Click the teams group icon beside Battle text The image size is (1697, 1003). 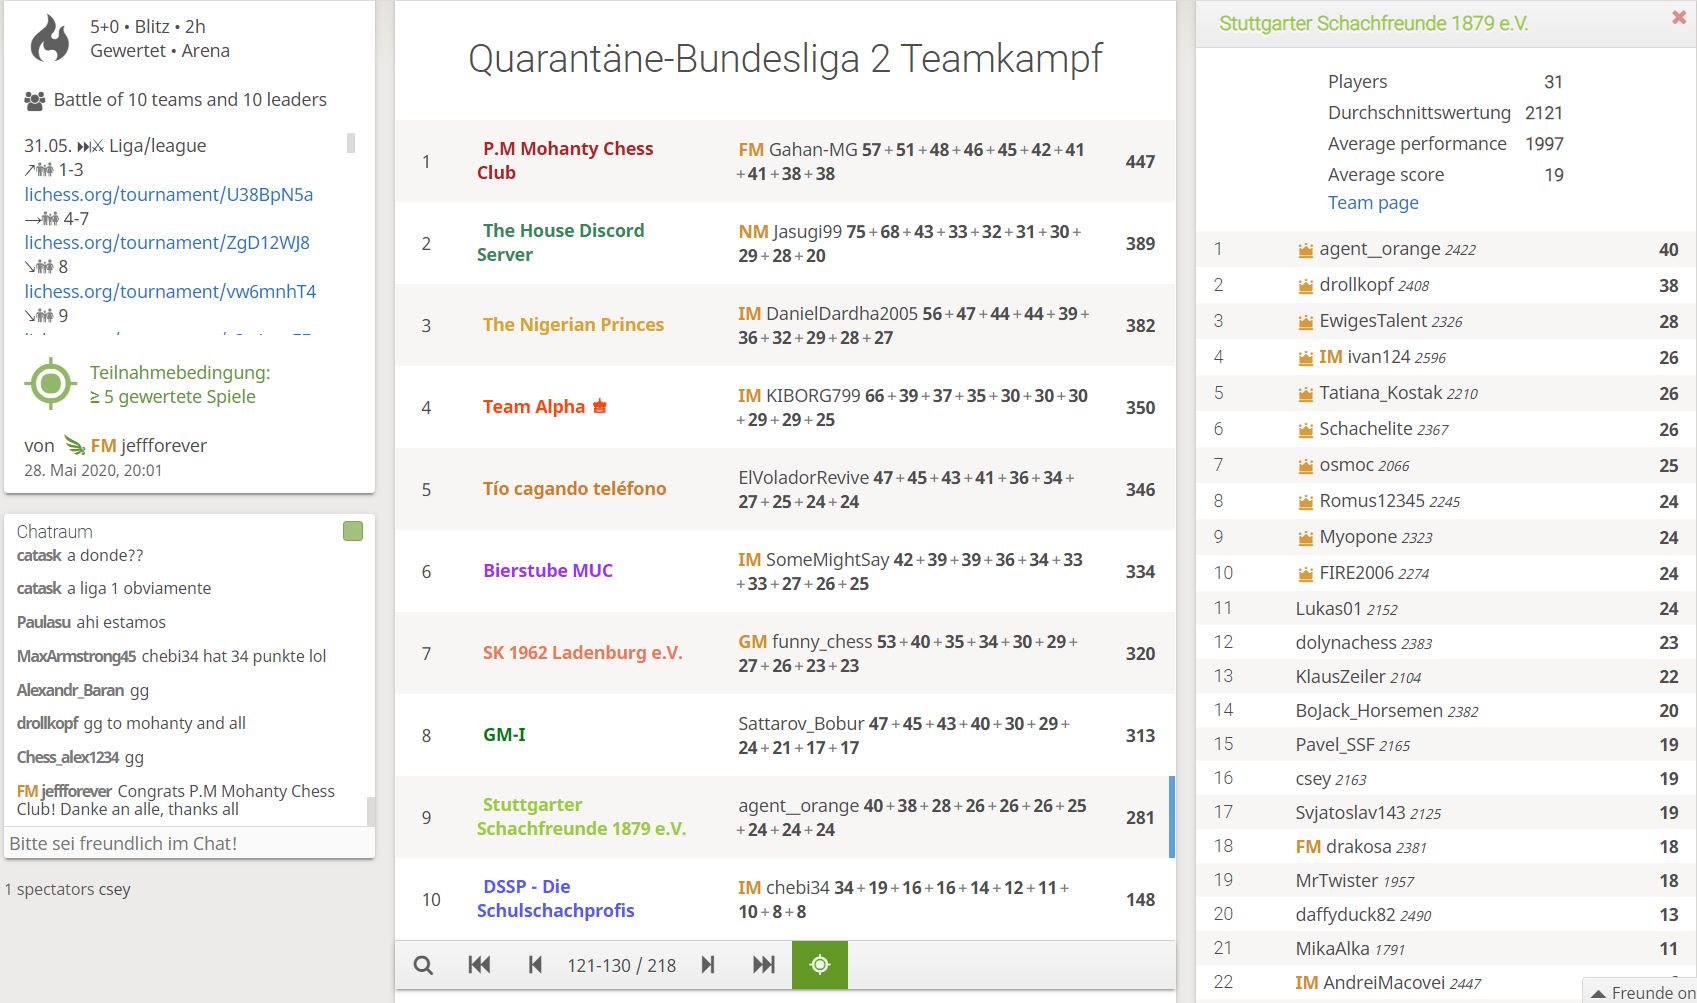coord(35,100)
